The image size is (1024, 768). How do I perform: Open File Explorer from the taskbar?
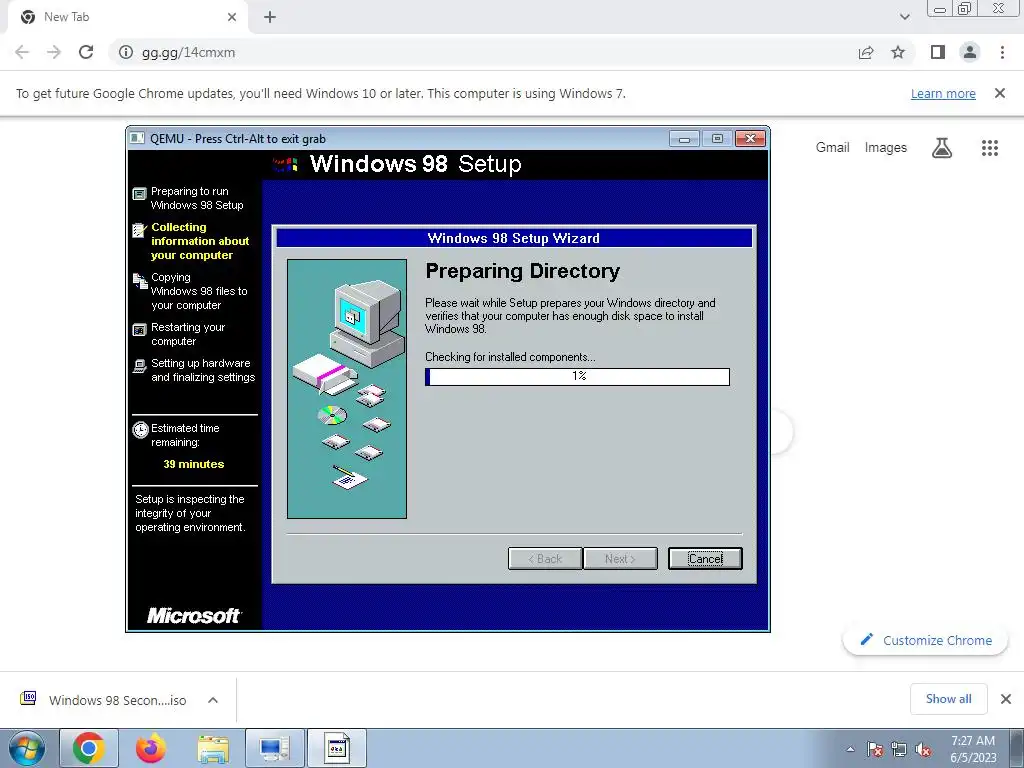pos(213,748)
